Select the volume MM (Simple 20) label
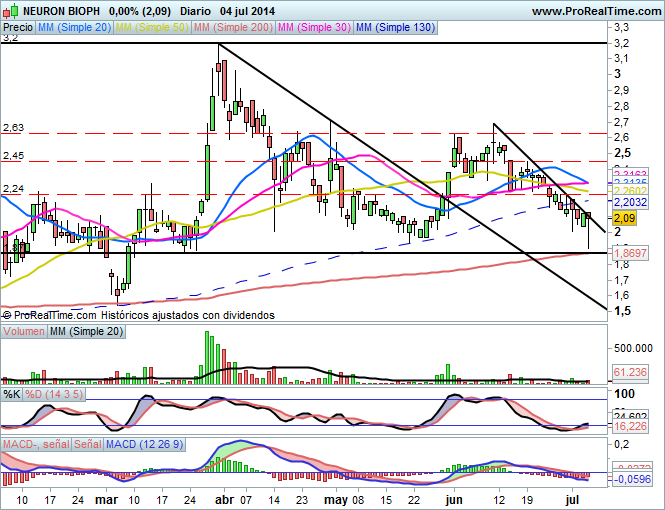Screen dimensions: 665x510 [x=86, y=331]
